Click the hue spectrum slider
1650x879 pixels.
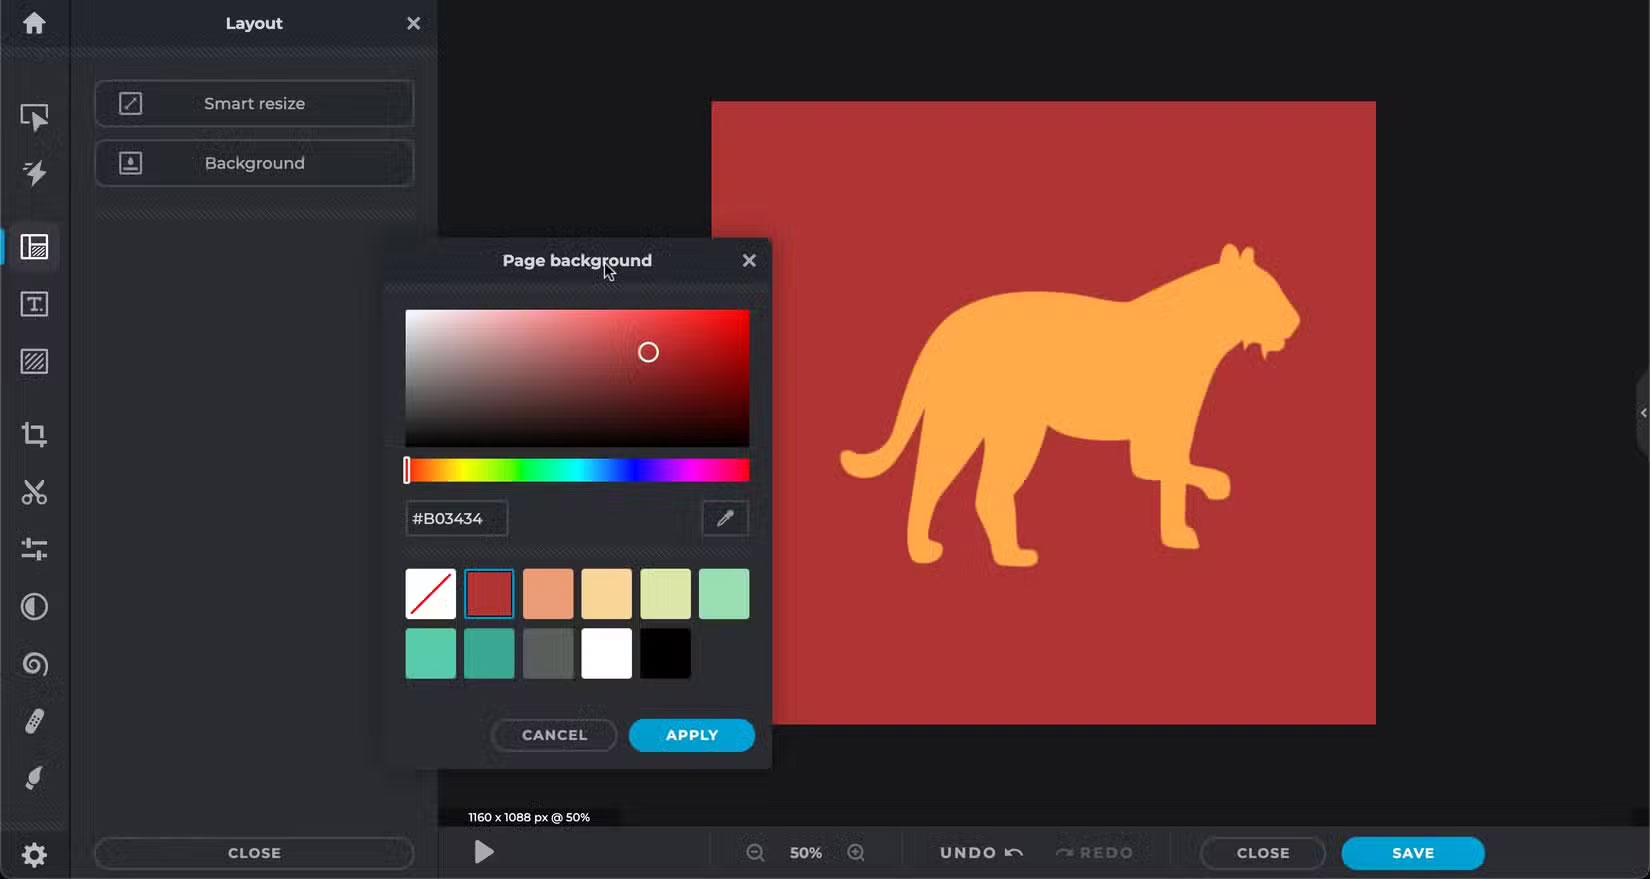577,470
